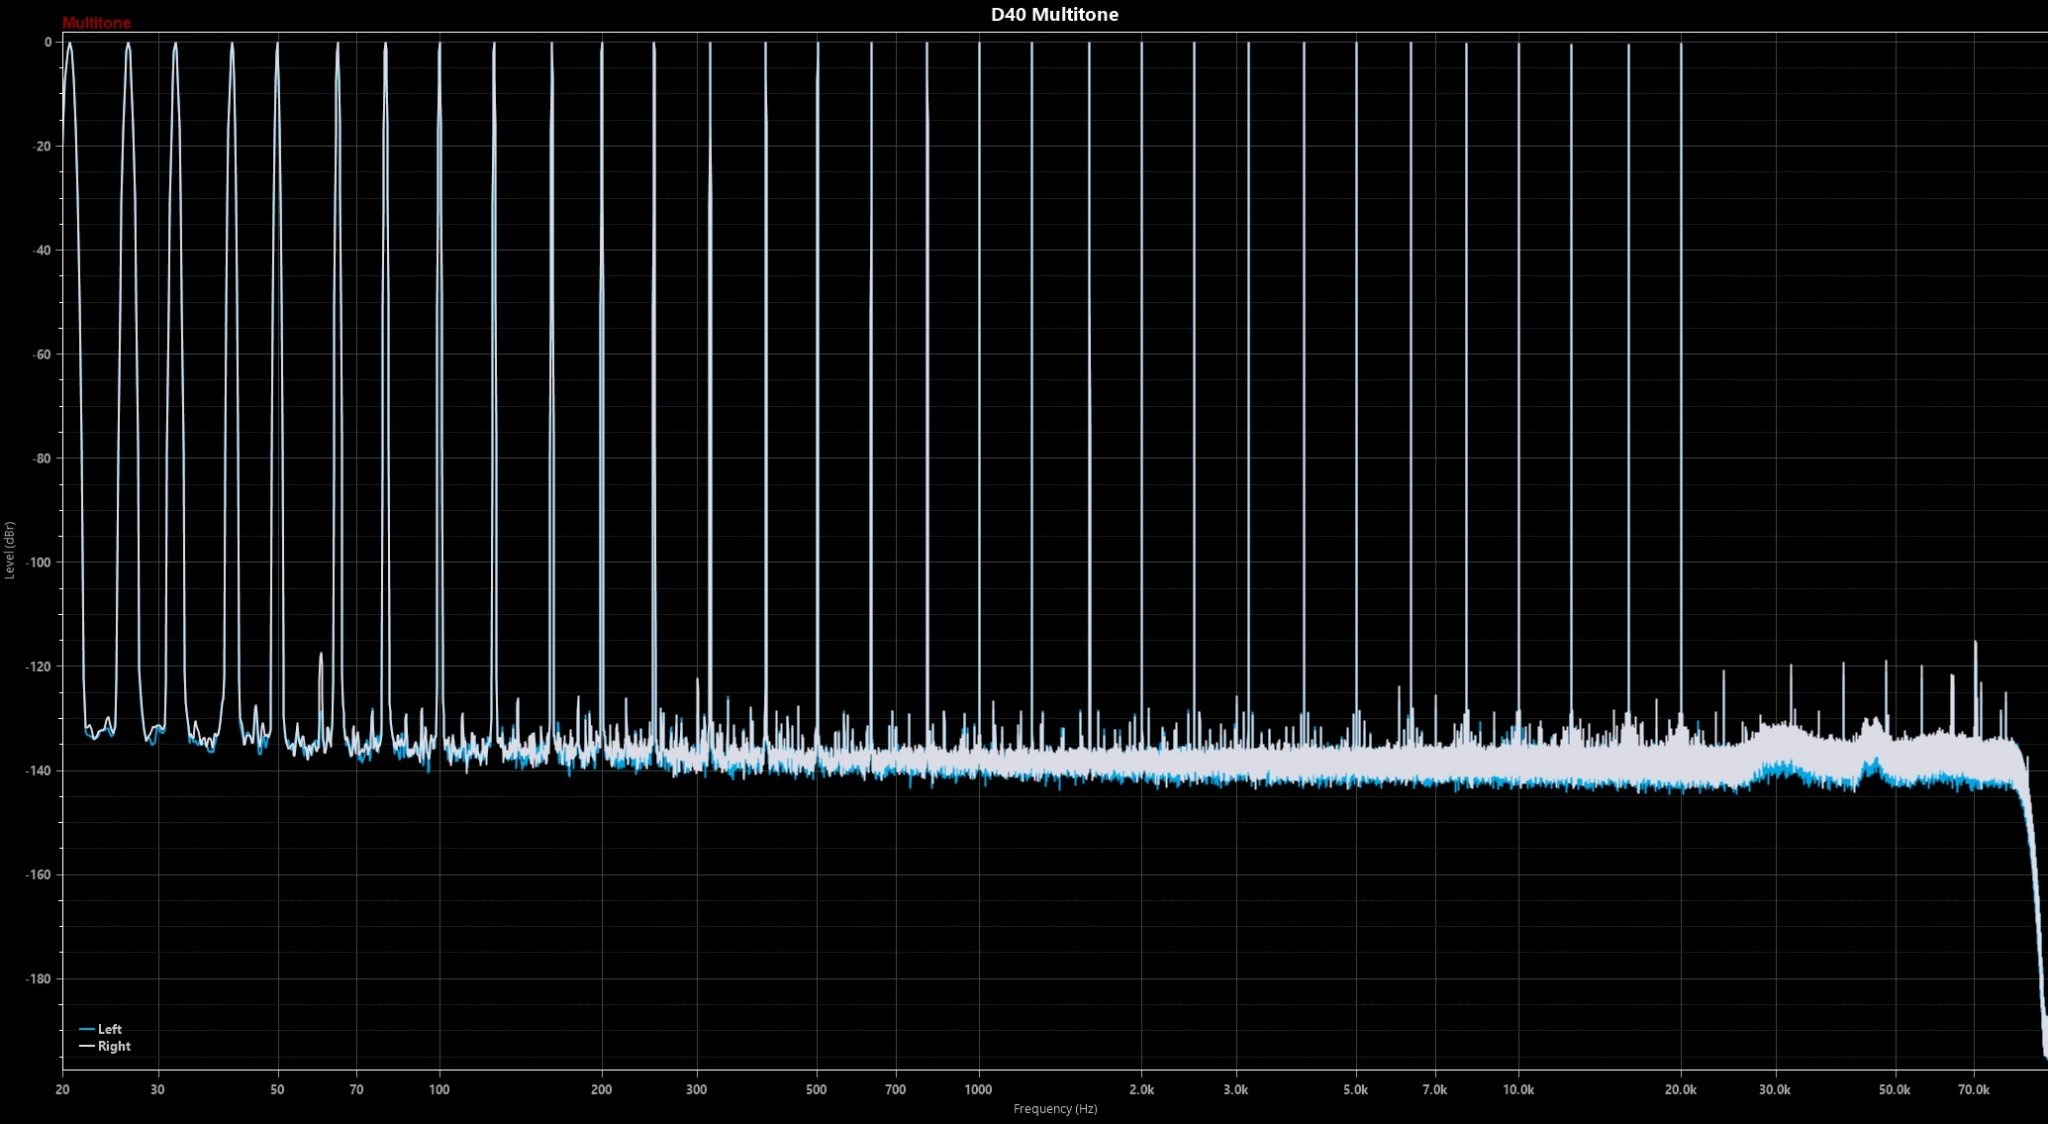Image resolution: width=2048 pixels, height=1124 pixels.
Task: Click the -120 level axis tick label
Action: [39, 667]
